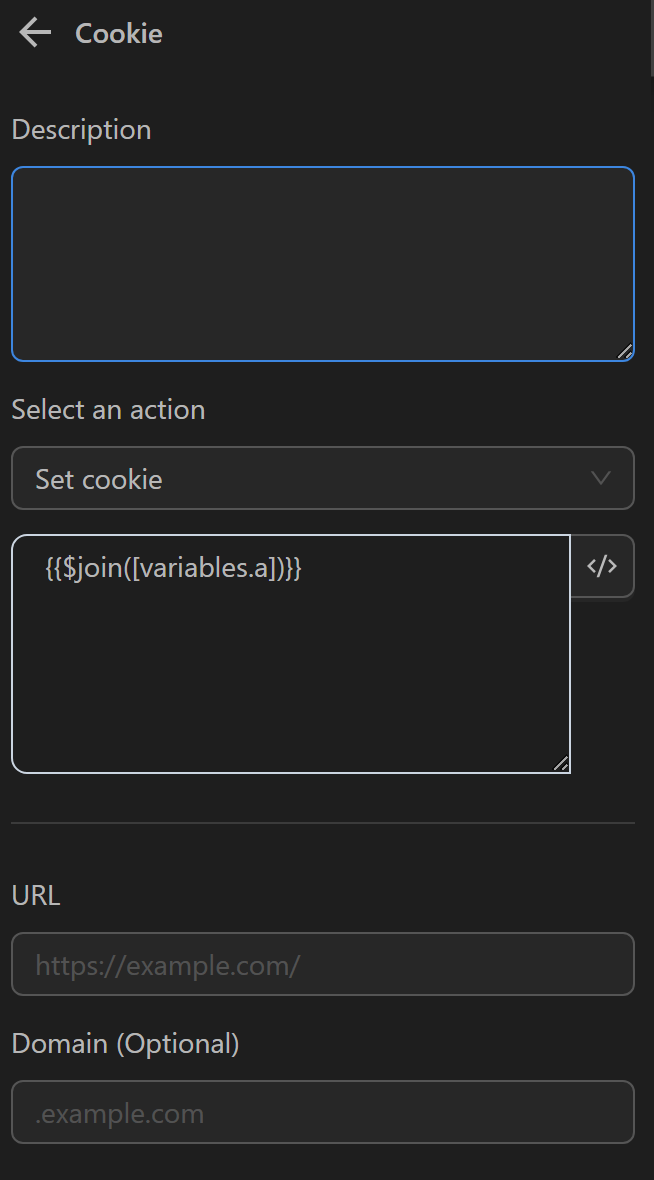Focus the URL input showing https://example.com/
The image size is (654, 1180).
click(x=323, y=964)
